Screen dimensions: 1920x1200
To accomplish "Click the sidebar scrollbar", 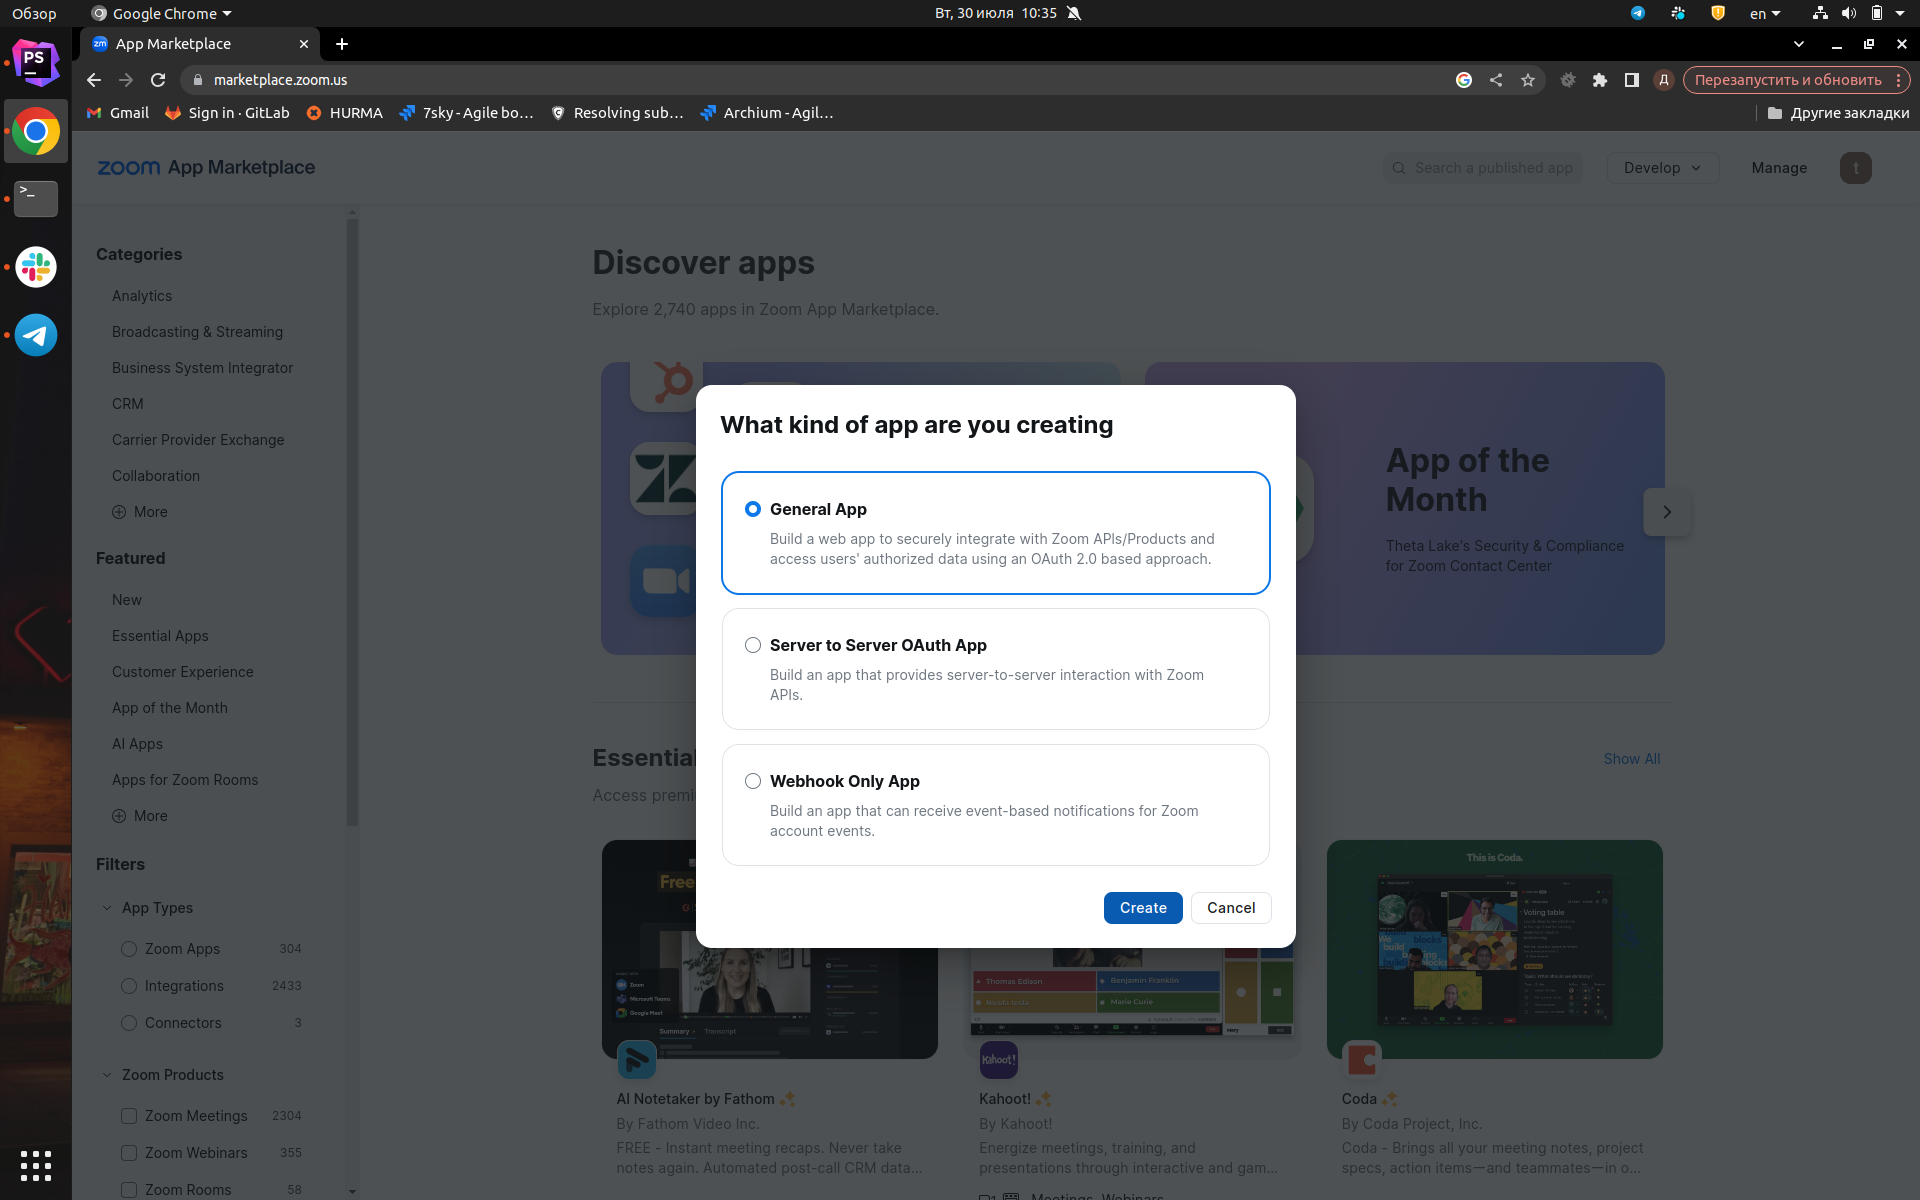I will click(x=352, y=520).
